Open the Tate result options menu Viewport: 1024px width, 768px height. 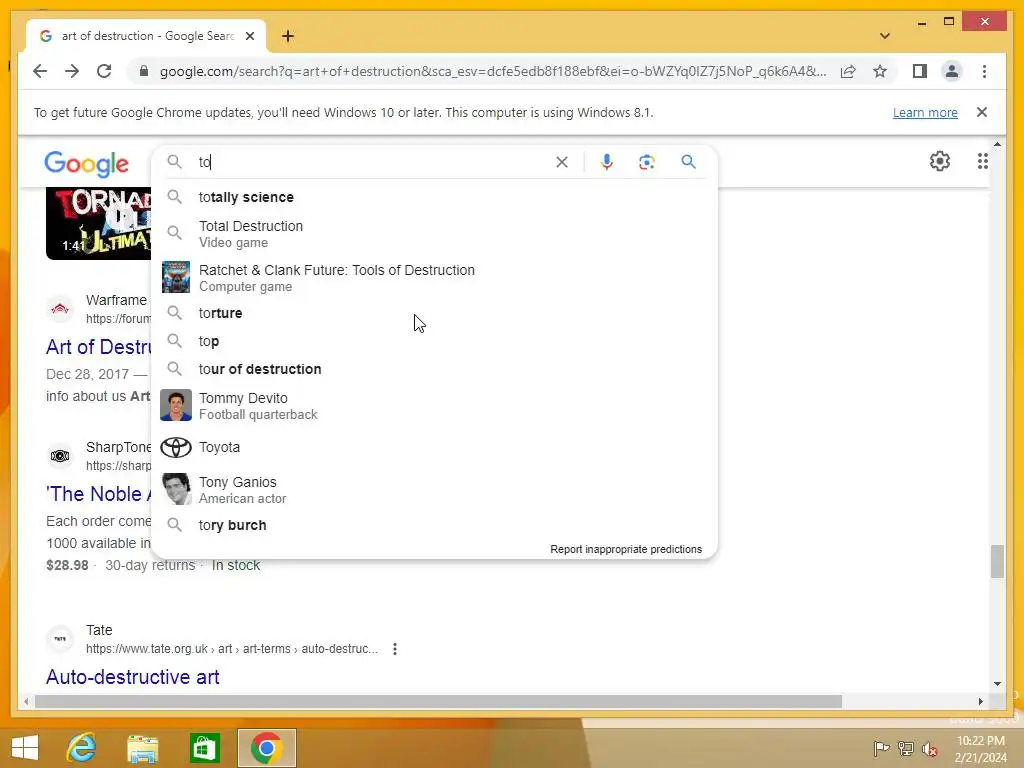(x=394, y=649)
